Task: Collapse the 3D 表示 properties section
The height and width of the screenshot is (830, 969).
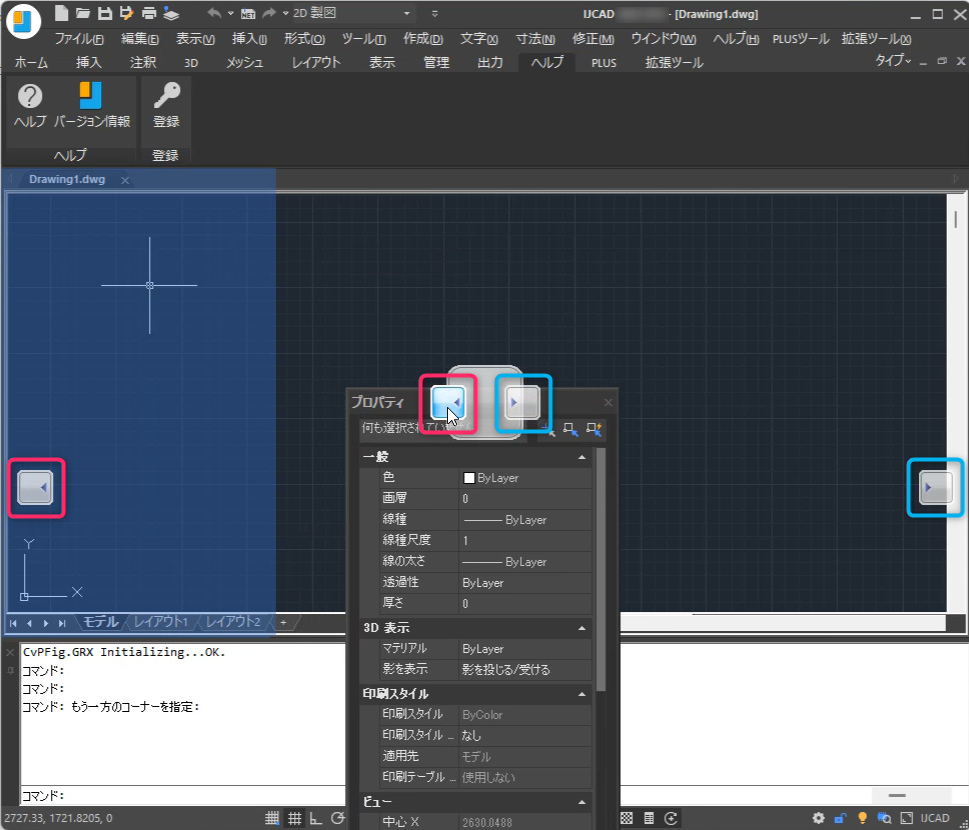Action: tap(582, 629)
